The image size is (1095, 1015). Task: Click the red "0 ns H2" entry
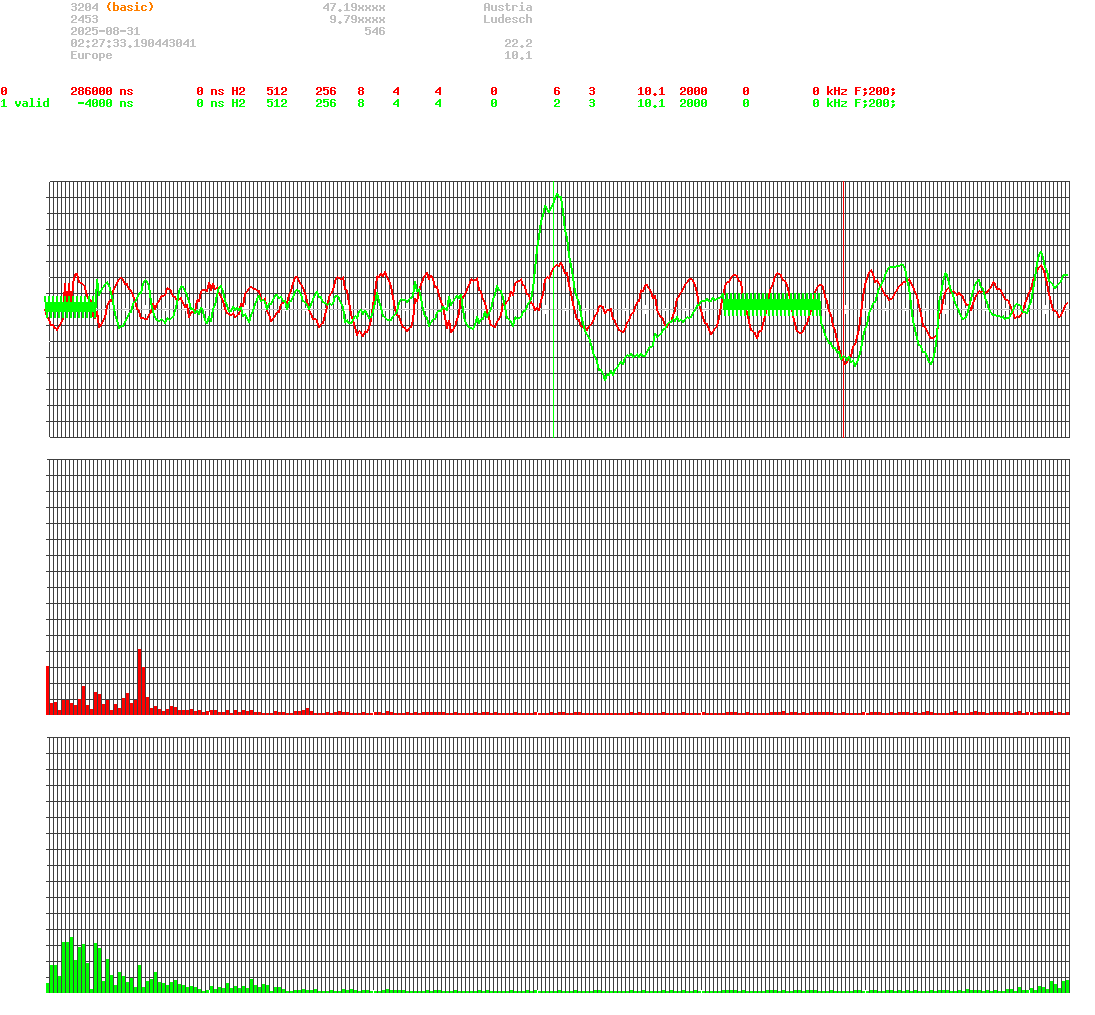coord(221,92)
